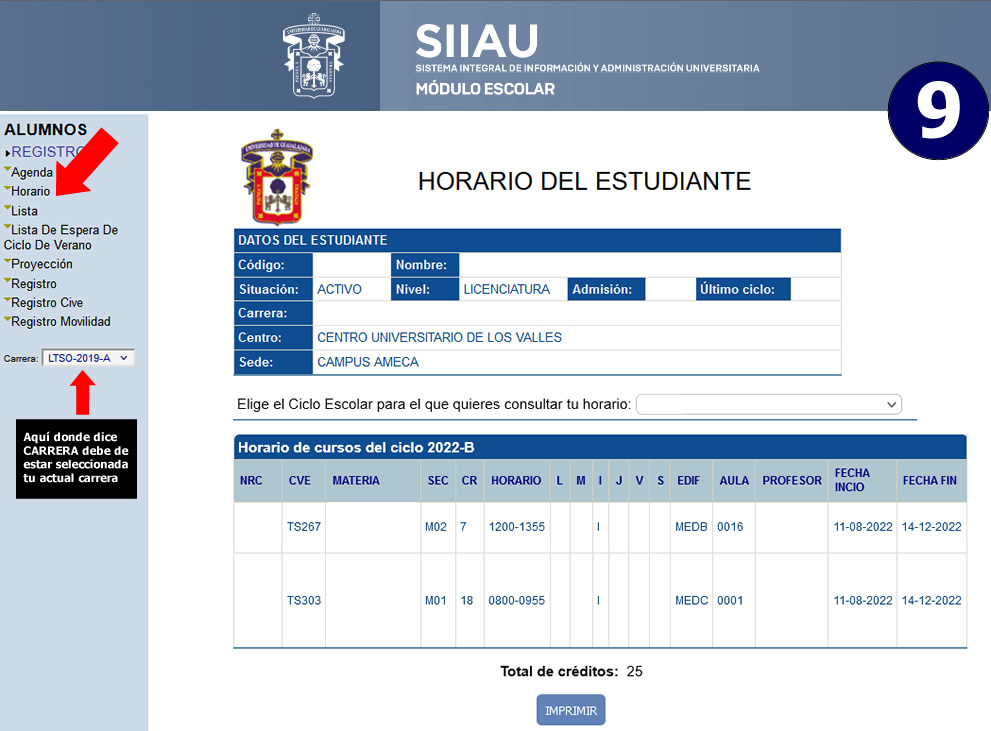Open the Carrera dropdown showing LTSO-2019-A
The image size is (991, 731).
click(88, 358)
